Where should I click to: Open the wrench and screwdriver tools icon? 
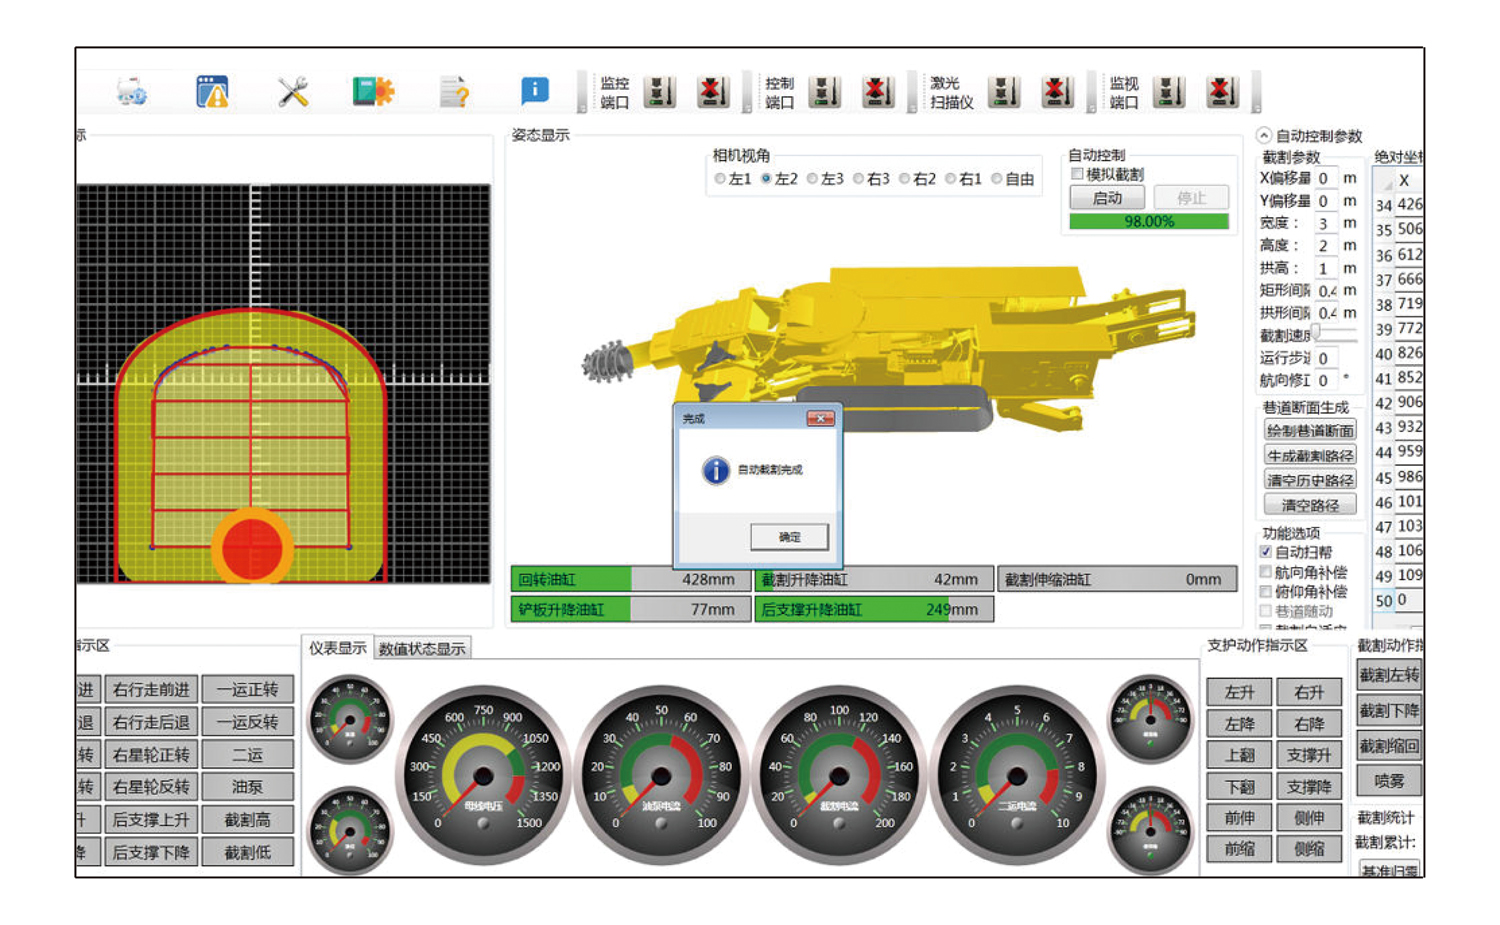293,92
